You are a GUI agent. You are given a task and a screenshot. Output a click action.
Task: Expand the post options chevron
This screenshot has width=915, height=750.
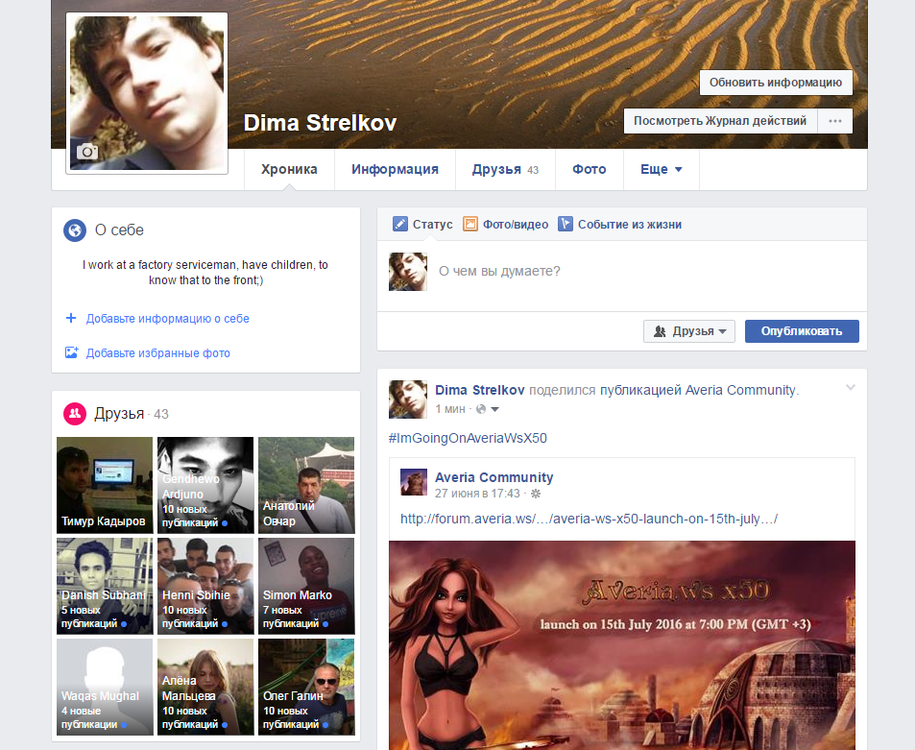(851, 388)
